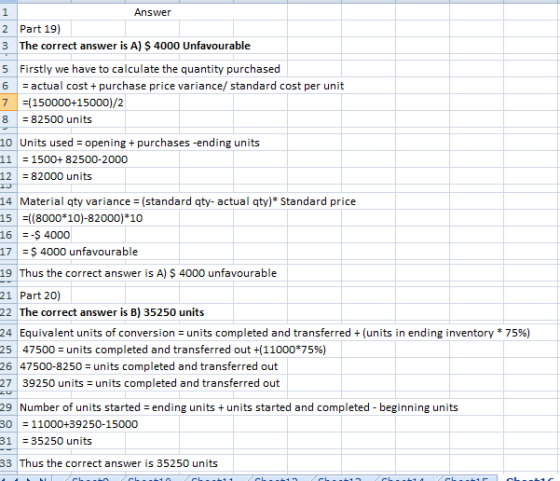Image resolution: width=560 pixels, height=481 pixels.
Task: Select the row 5 header
Action: point(8,69)
